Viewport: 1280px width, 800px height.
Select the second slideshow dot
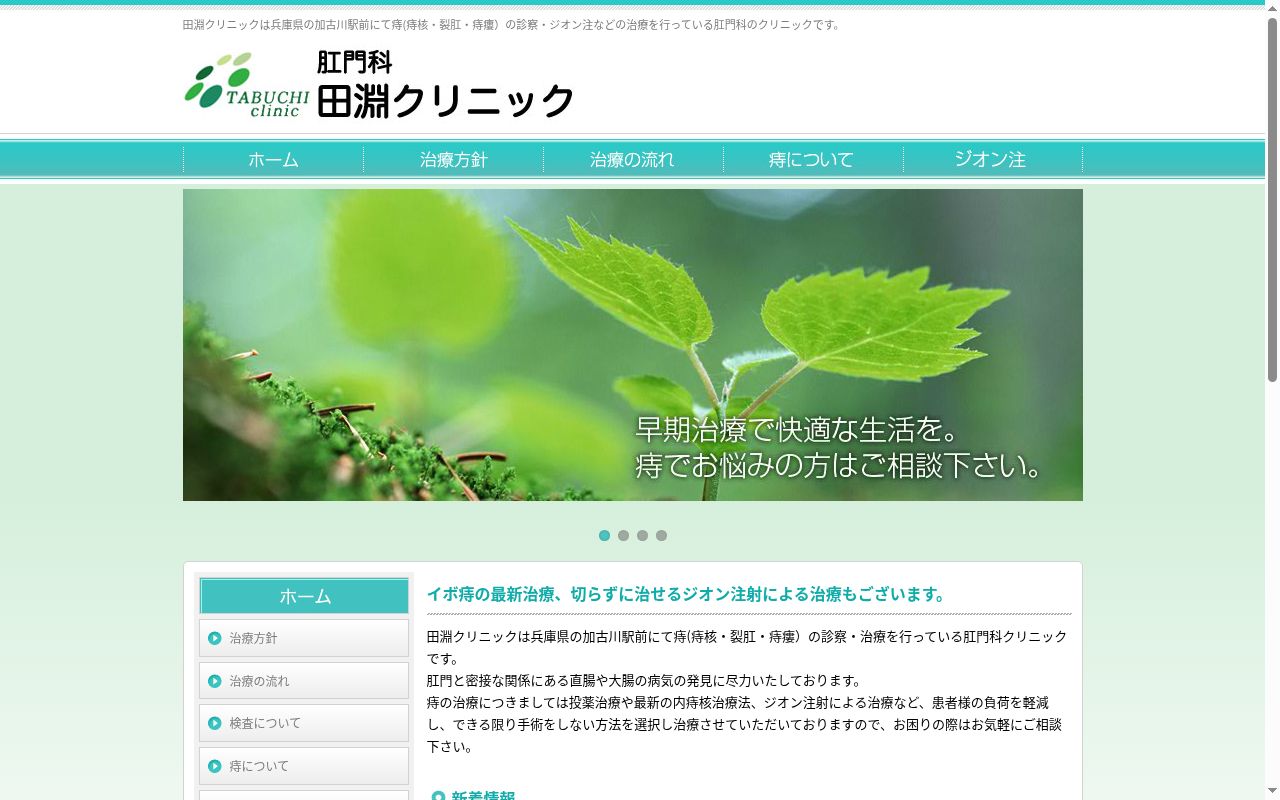coord(623,535)
